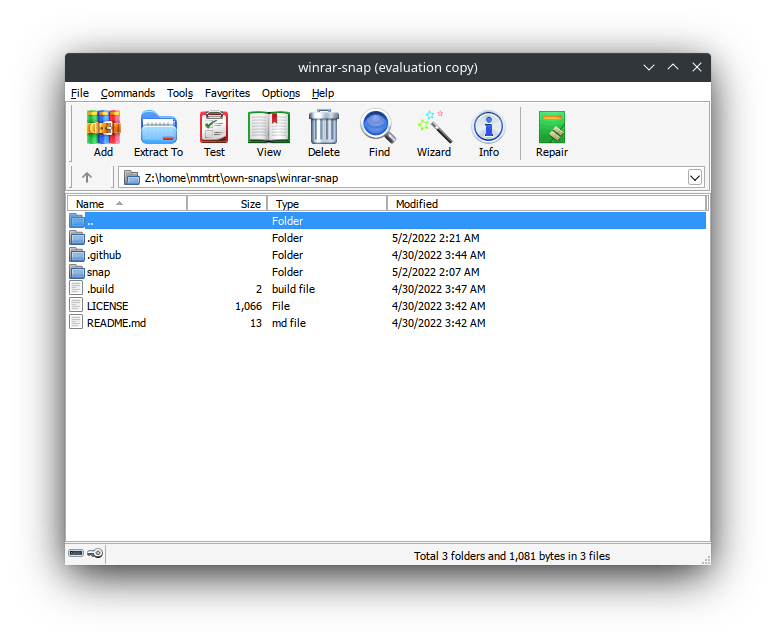This screenshot has width=776, height=642.
Task: Click the 'LICENSE' file name
Action: tap(107, 306)
